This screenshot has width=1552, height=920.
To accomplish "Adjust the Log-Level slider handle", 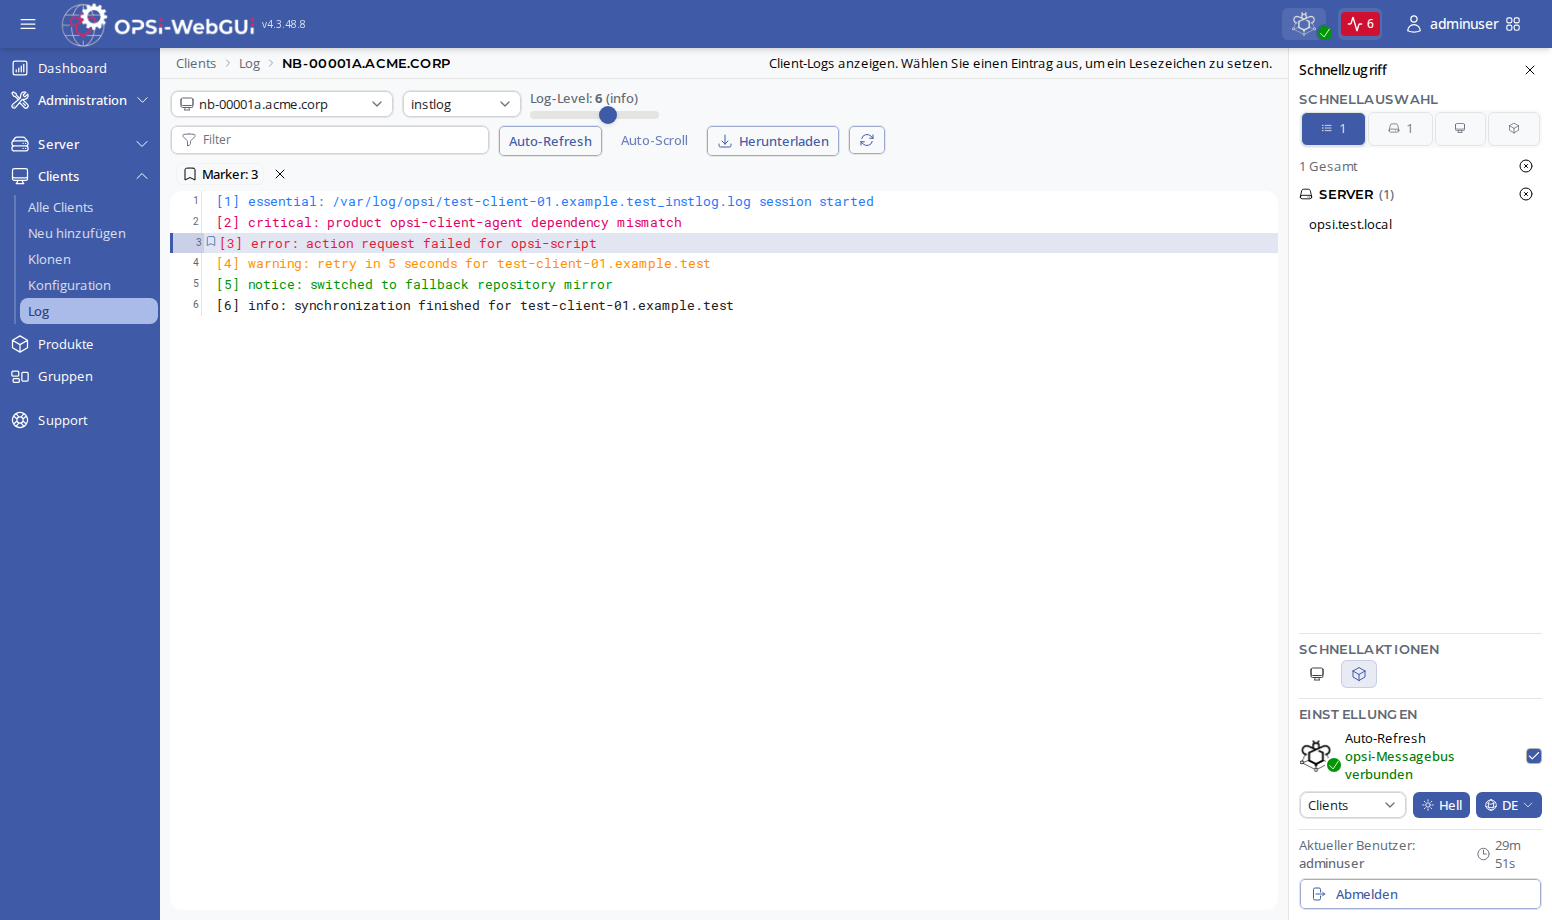I will coord(608,115).
